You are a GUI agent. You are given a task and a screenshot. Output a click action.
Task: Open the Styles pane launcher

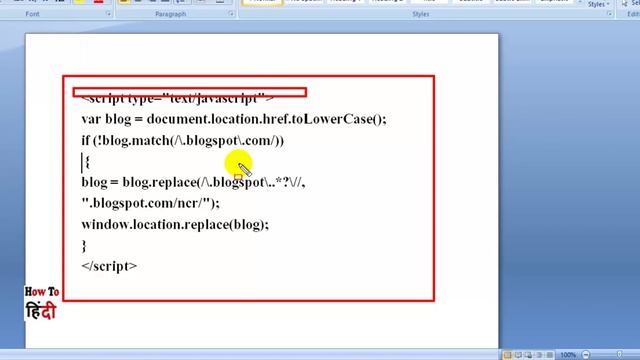click(x=609, y=13)
